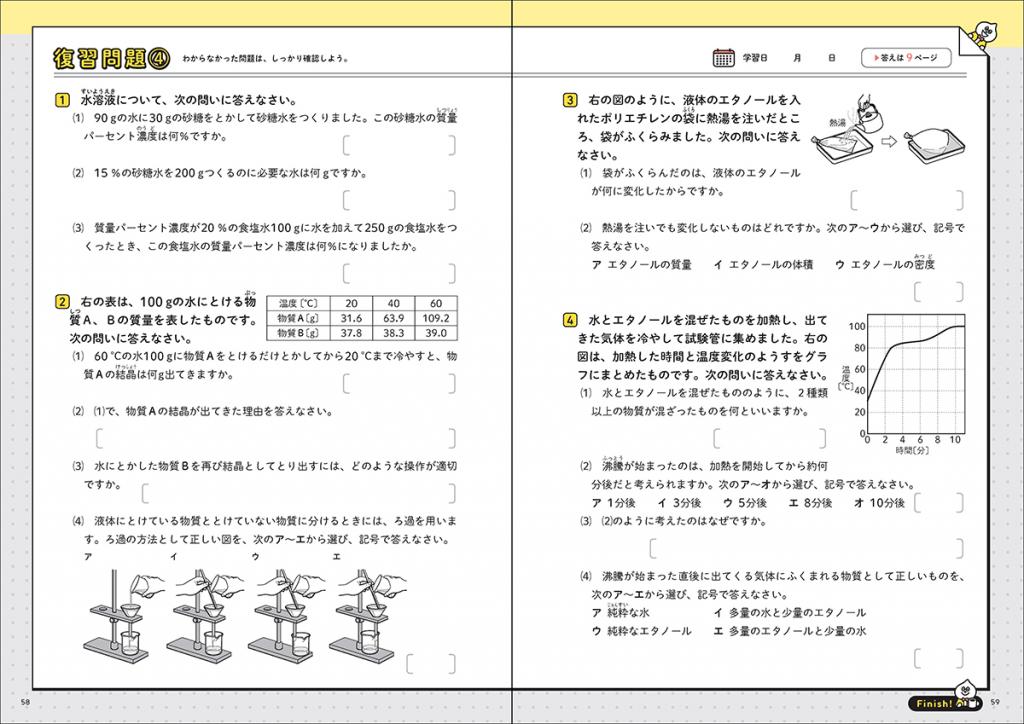Click the 物質A〔g〕 row label in the table
1024x724 pixels.
298,318
